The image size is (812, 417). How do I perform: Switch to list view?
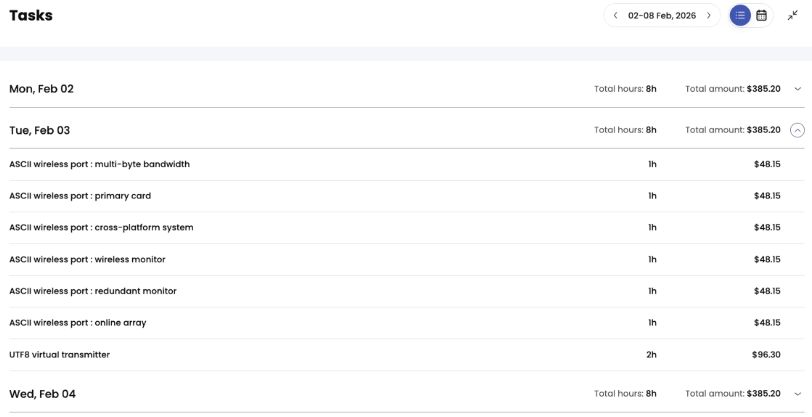point(740,16)
